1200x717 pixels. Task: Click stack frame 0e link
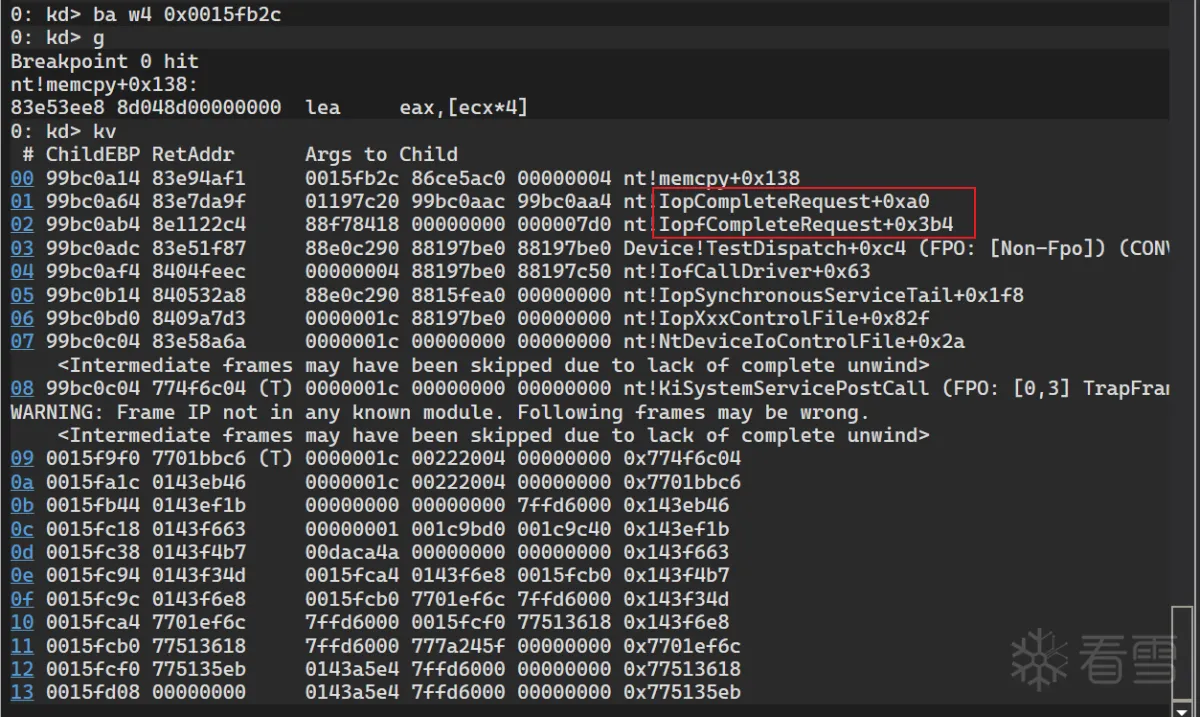pyautogui.click(x=22, y=575)
